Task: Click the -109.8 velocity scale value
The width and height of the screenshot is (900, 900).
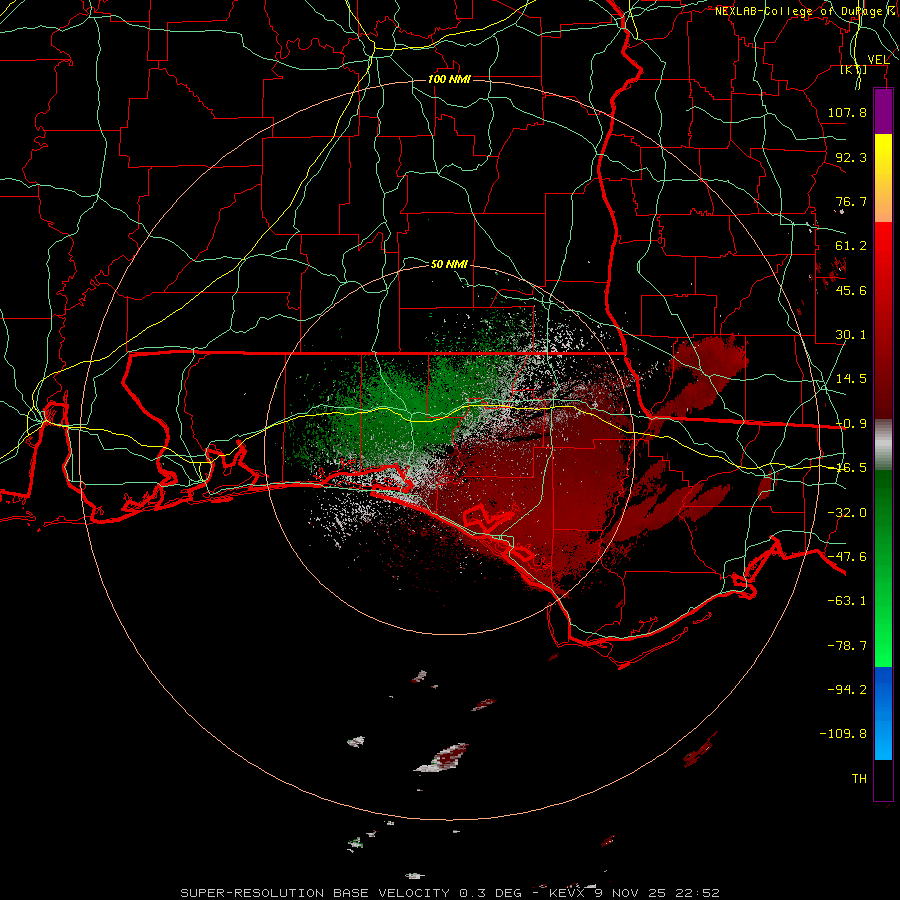Action: (843, 734)
